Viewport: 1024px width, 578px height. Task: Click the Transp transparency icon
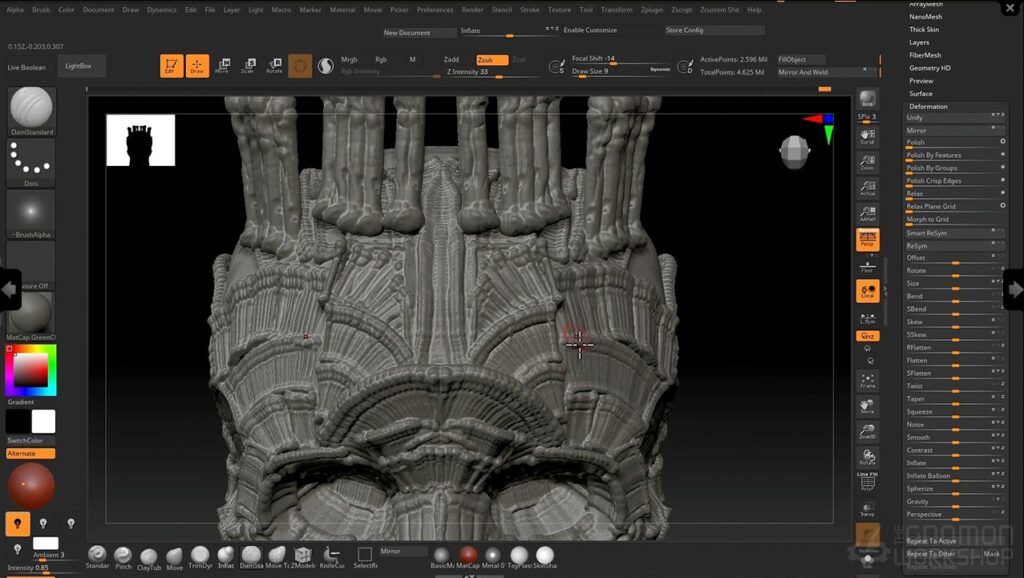click(x=867, y=509)
